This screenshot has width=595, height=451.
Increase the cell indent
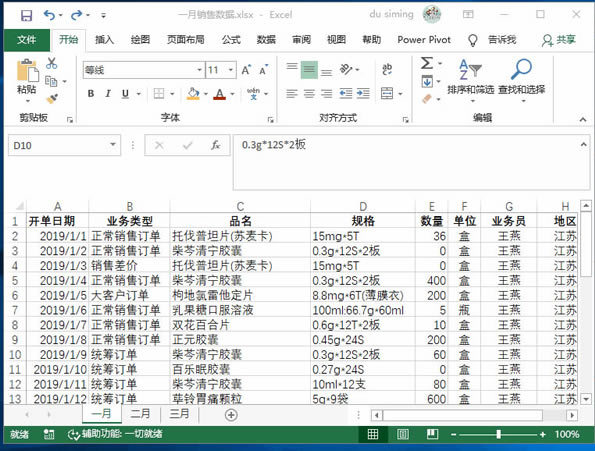pyautogui.click(x=363, y=93)
